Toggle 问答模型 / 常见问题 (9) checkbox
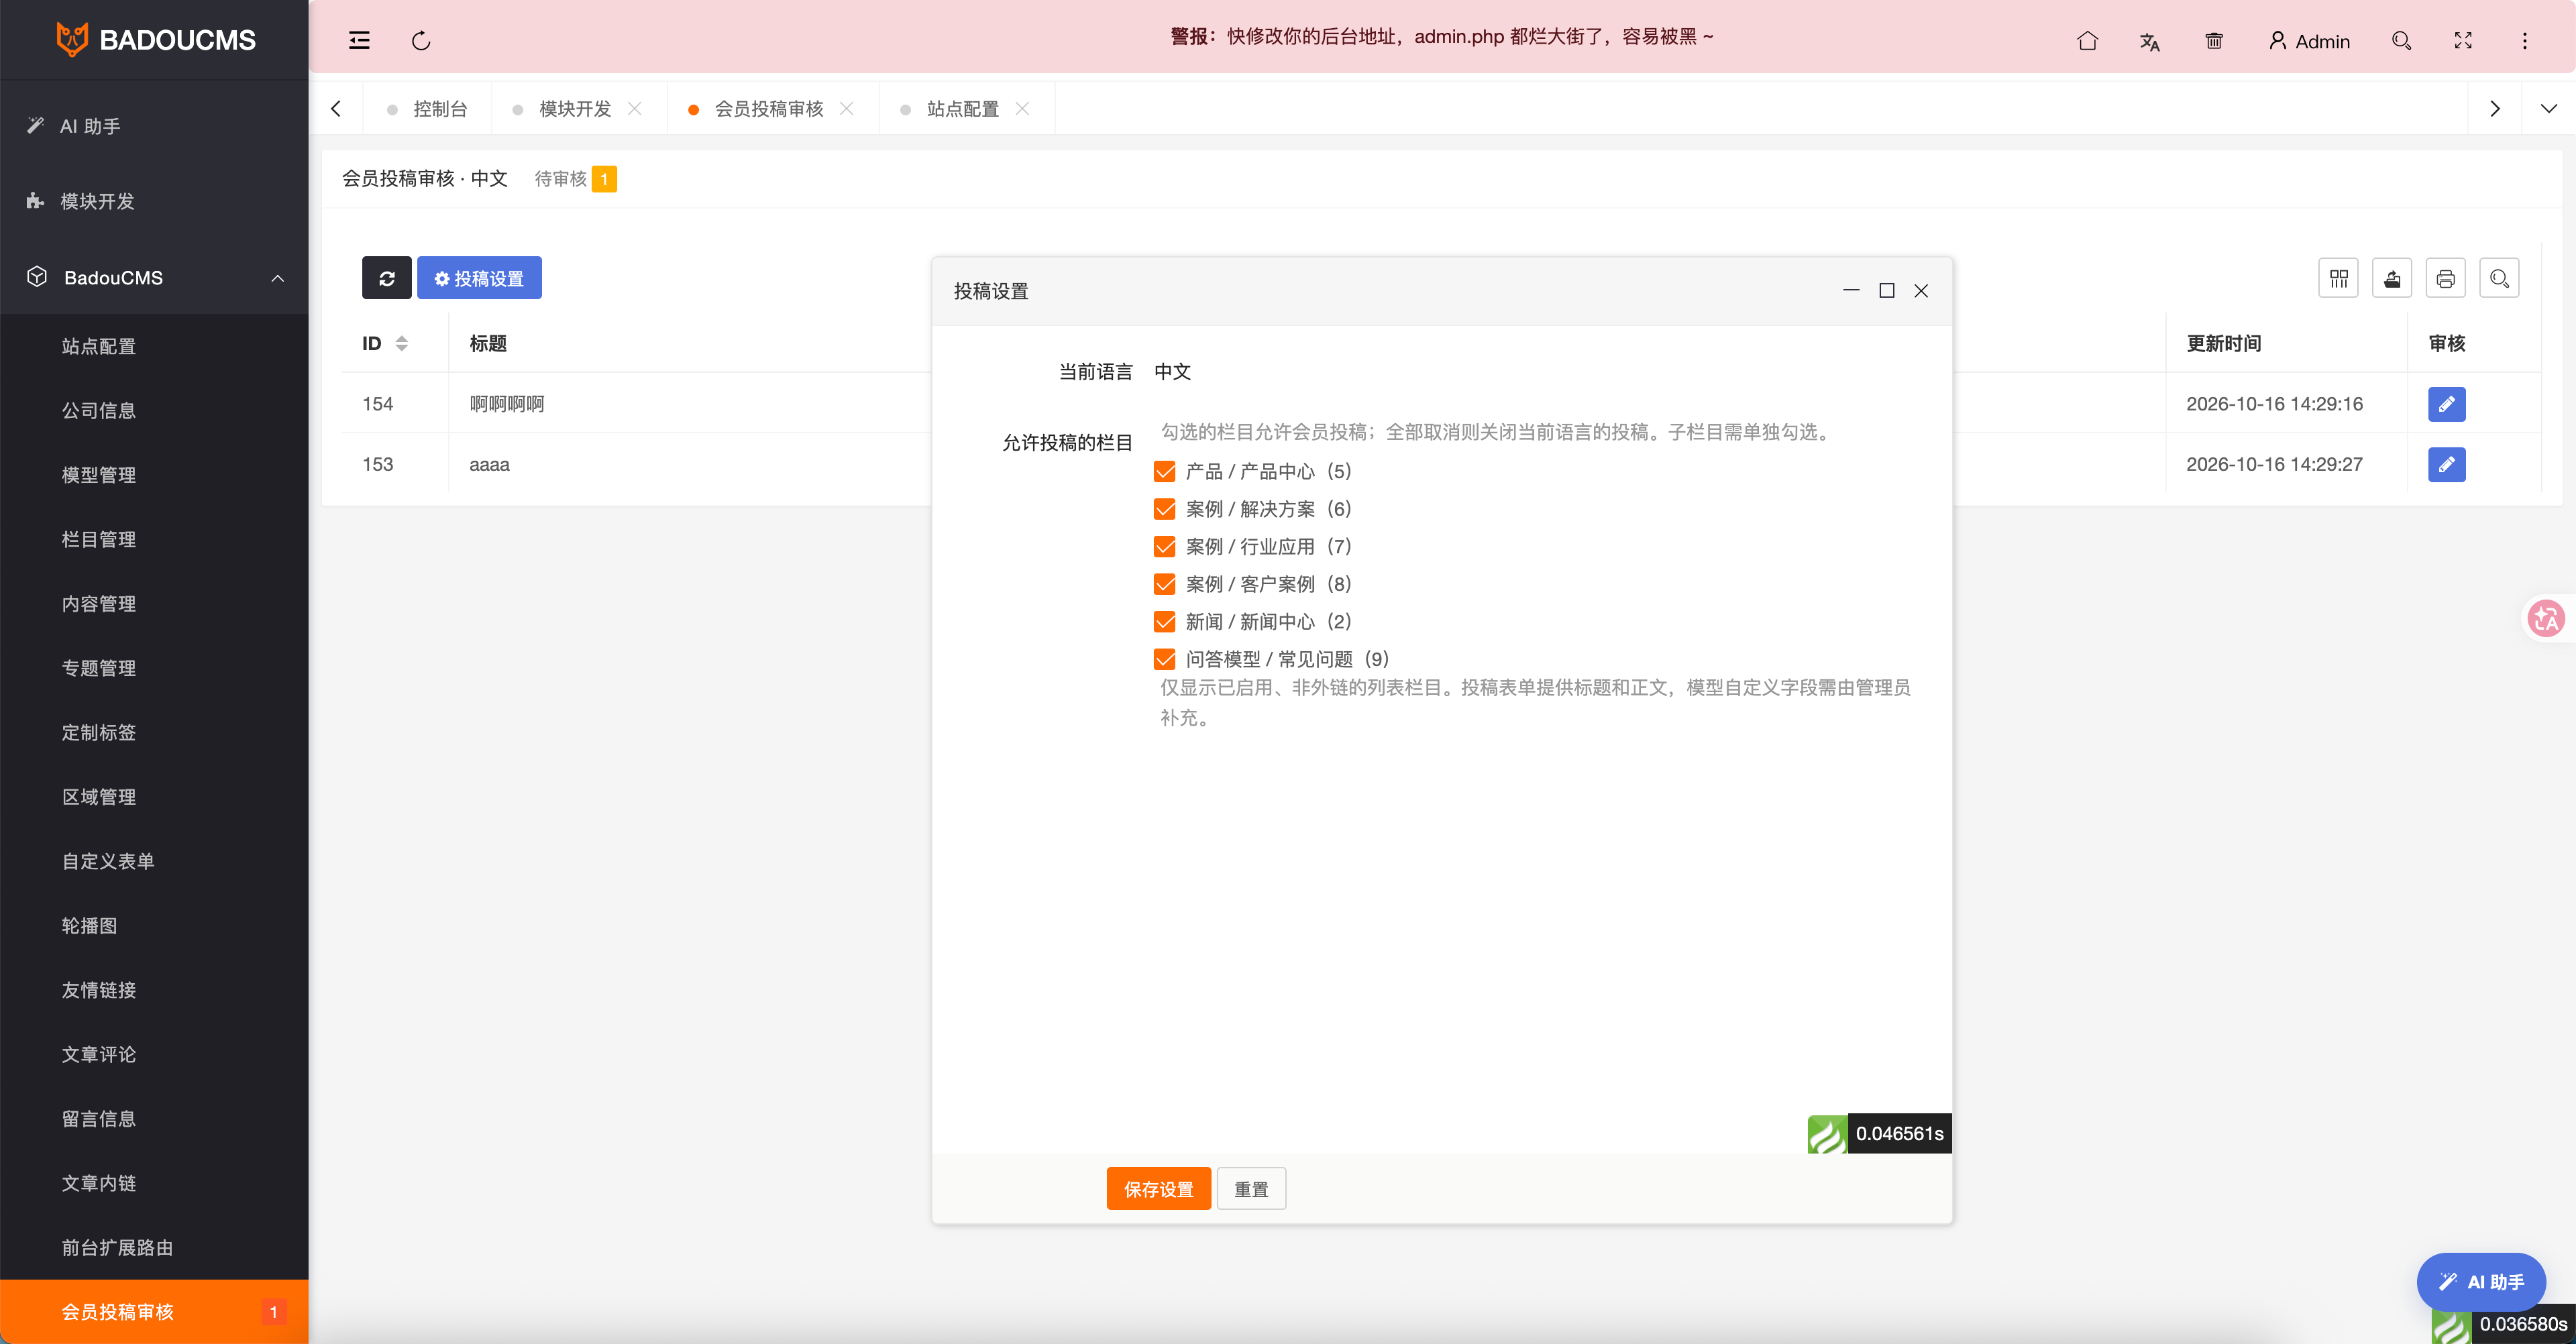Viewport: 2576px width, 1344px height. [1164, 659]
